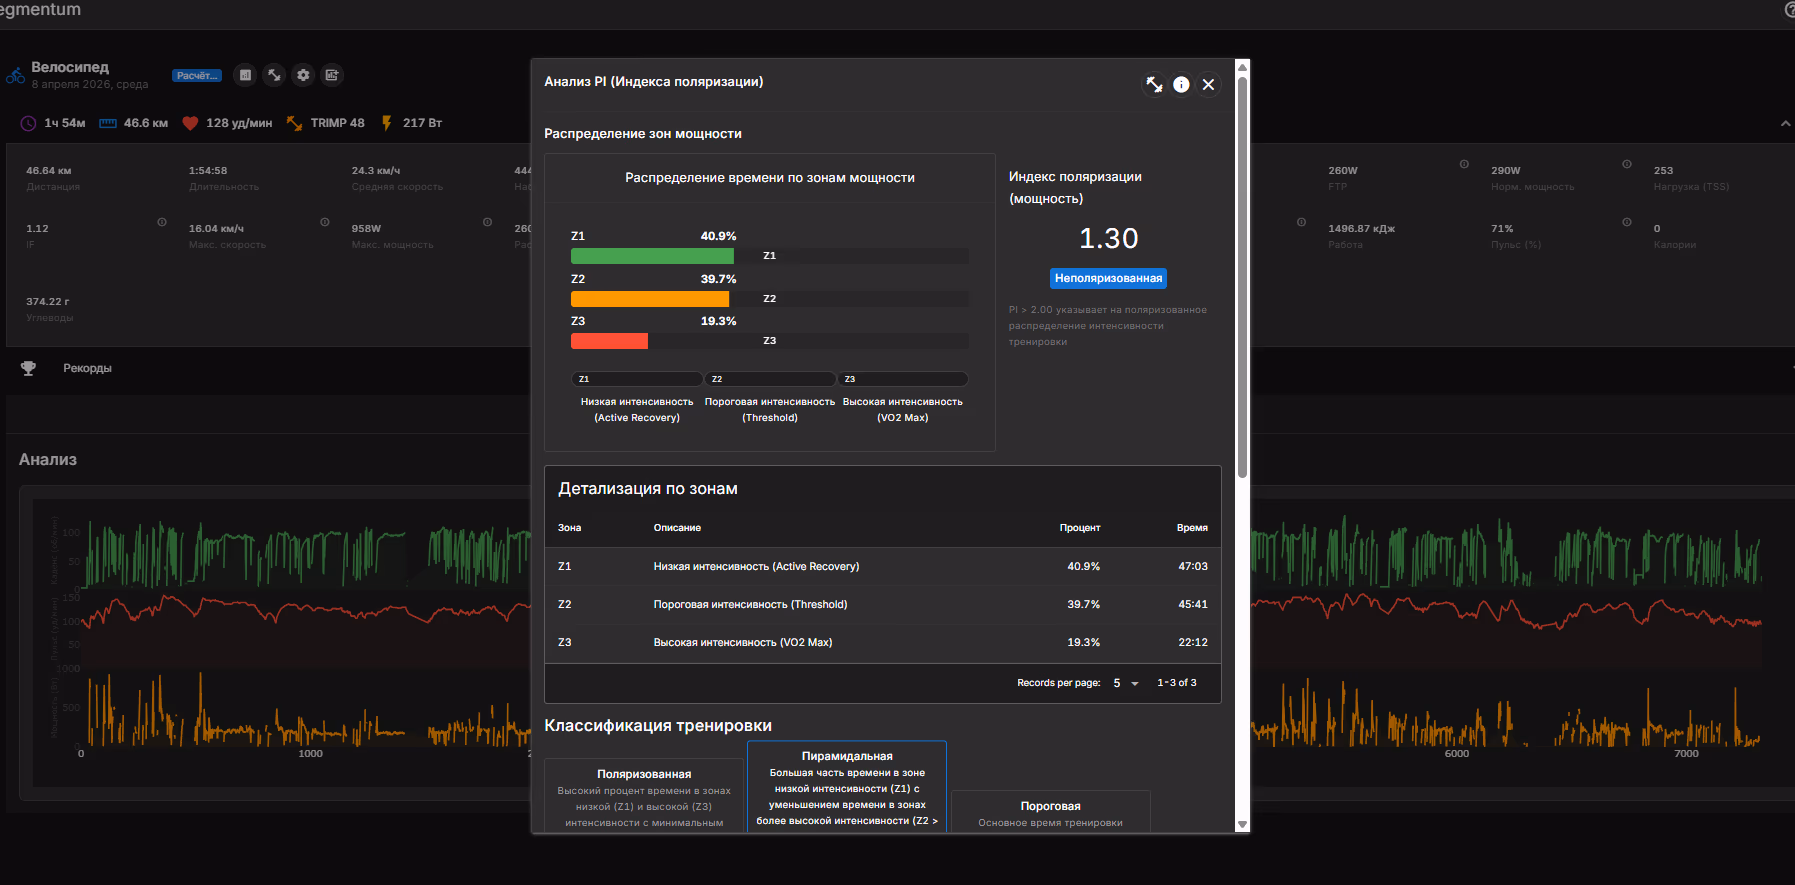Click the info icon in PI analysis dialog
This screenshot has width=1795, height=885.
click(1181, 85)
